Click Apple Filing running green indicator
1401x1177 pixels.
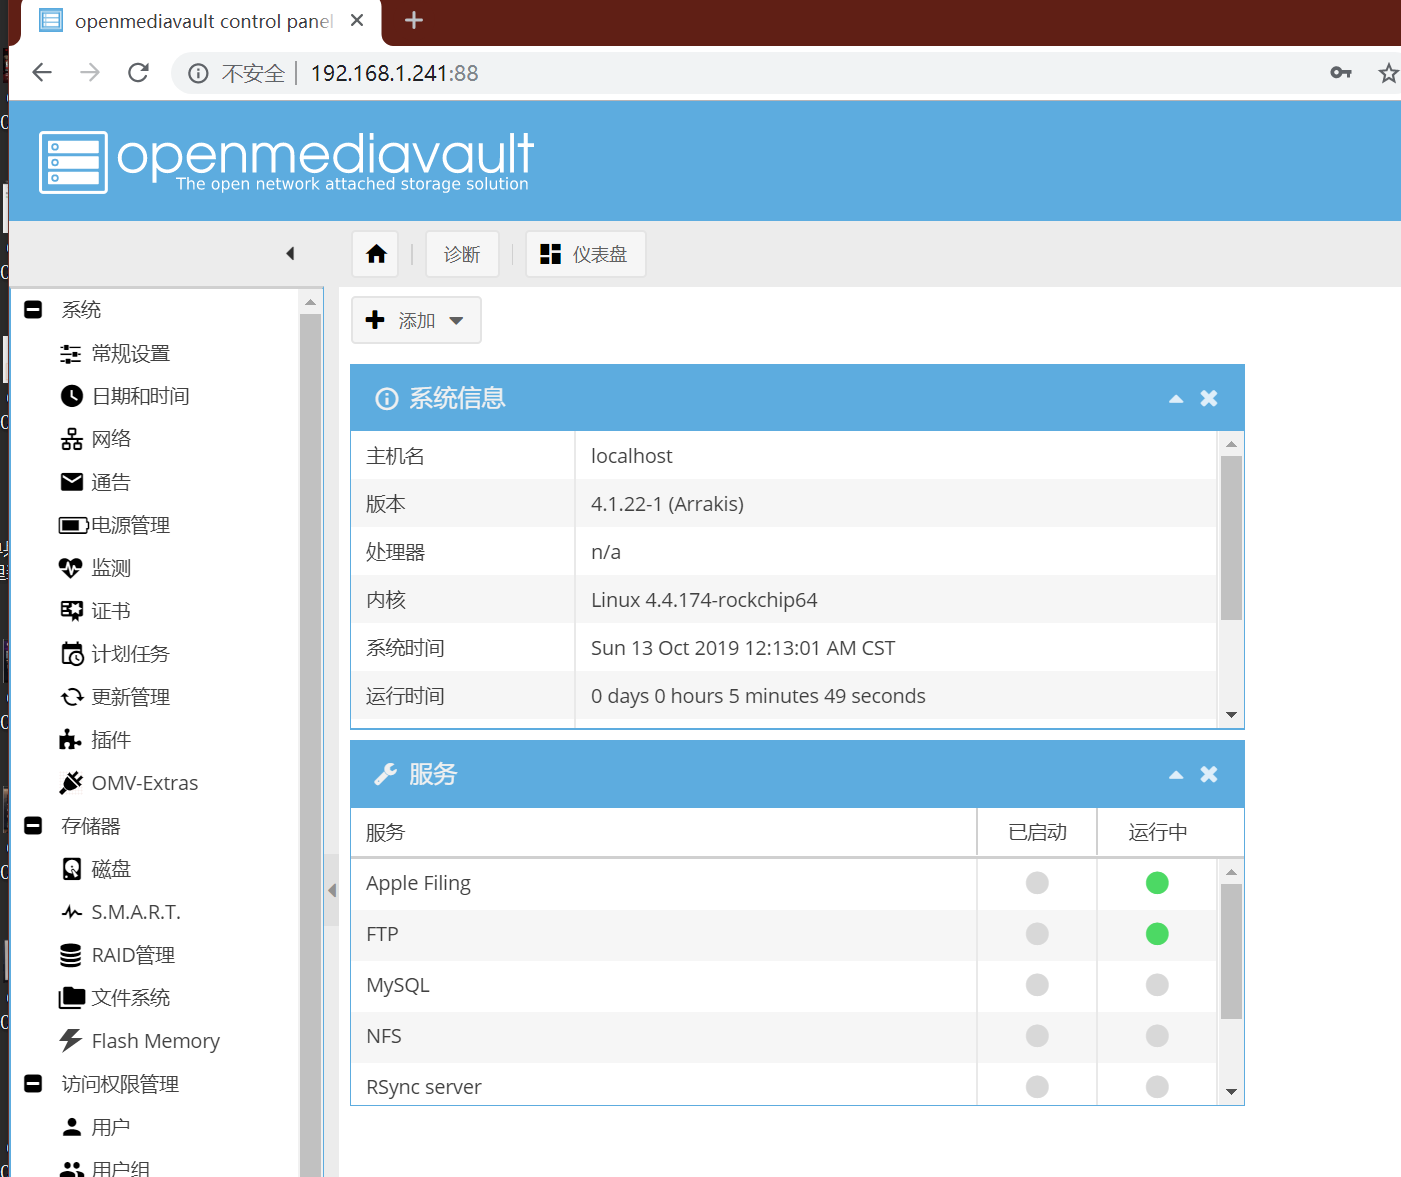point(1157,883)
